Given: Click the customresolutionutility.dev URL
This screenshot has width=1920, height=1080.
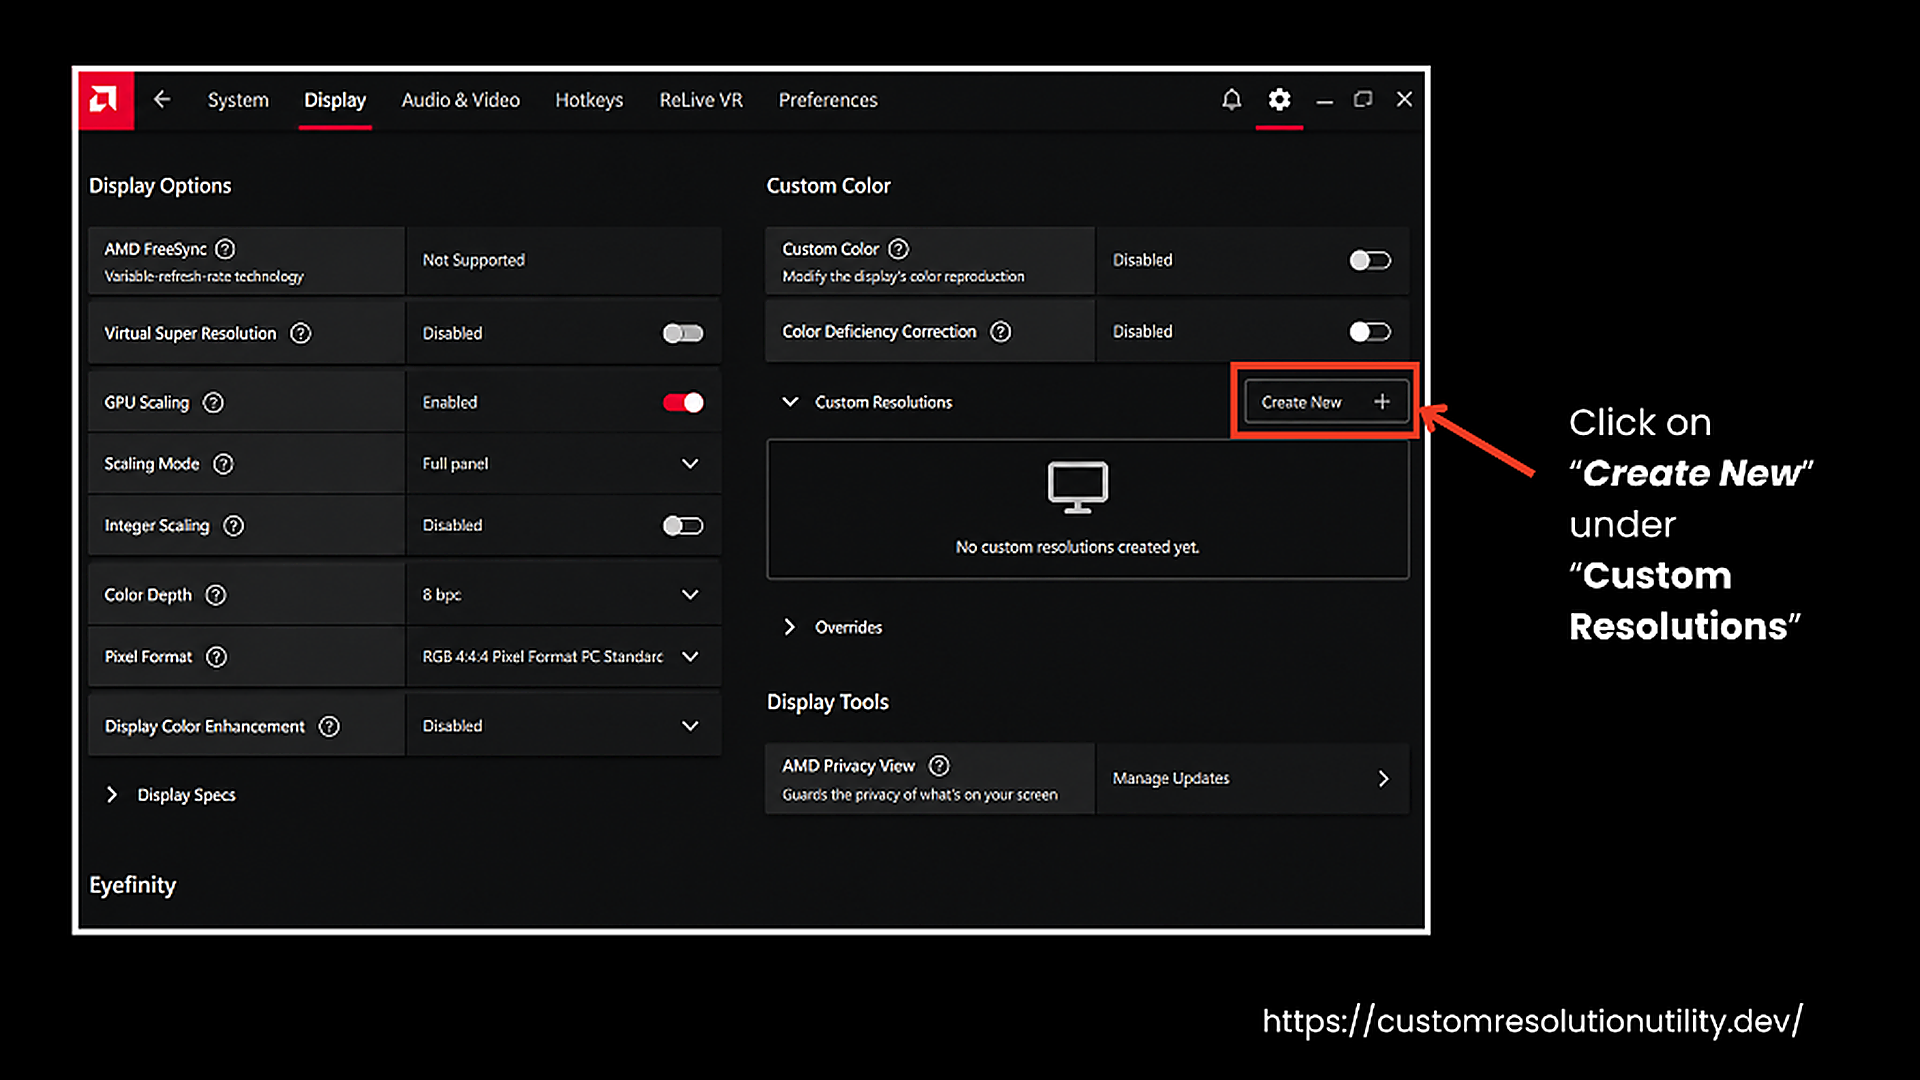Looking at the screenshot, I should [x=1532, y=1021].
